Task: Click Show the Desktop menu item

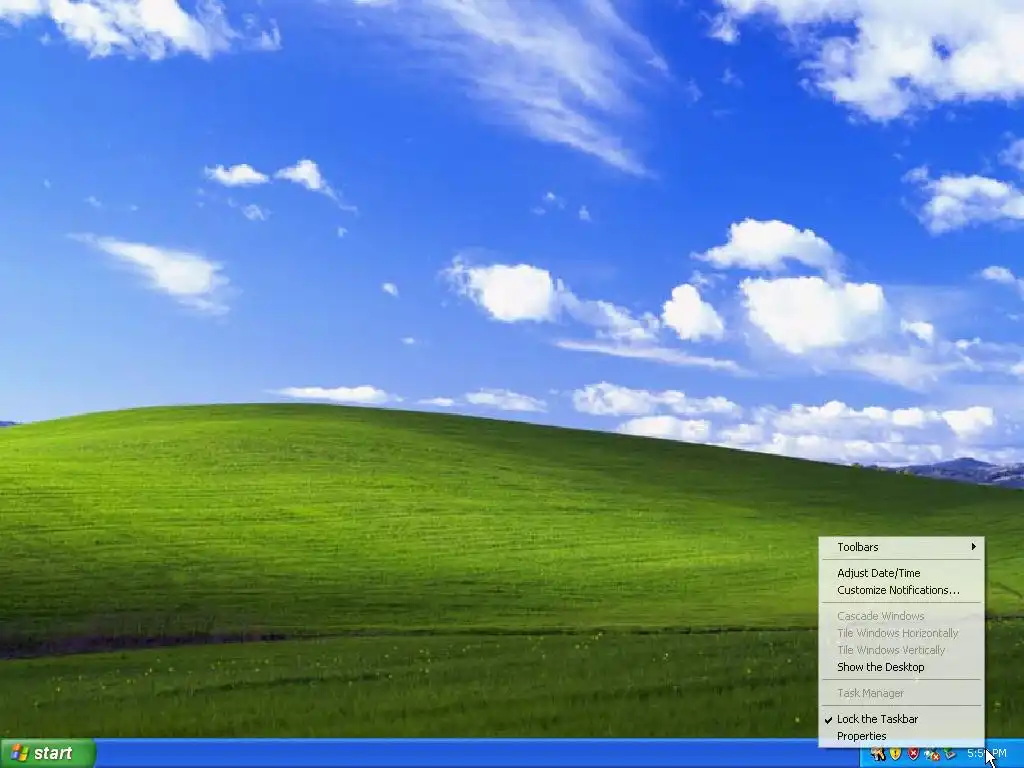Action: [x=901, y=667]
